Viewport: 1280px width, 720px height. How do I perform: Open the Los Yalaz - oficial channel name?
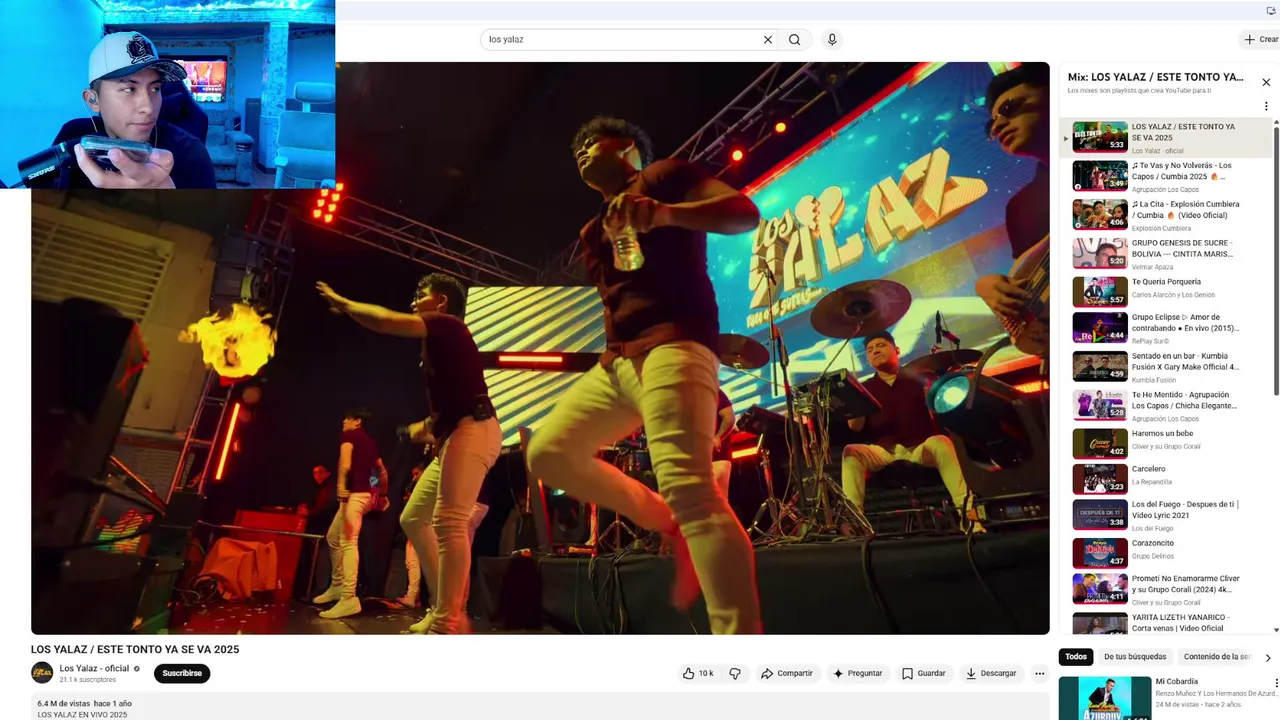coord(94,668)
